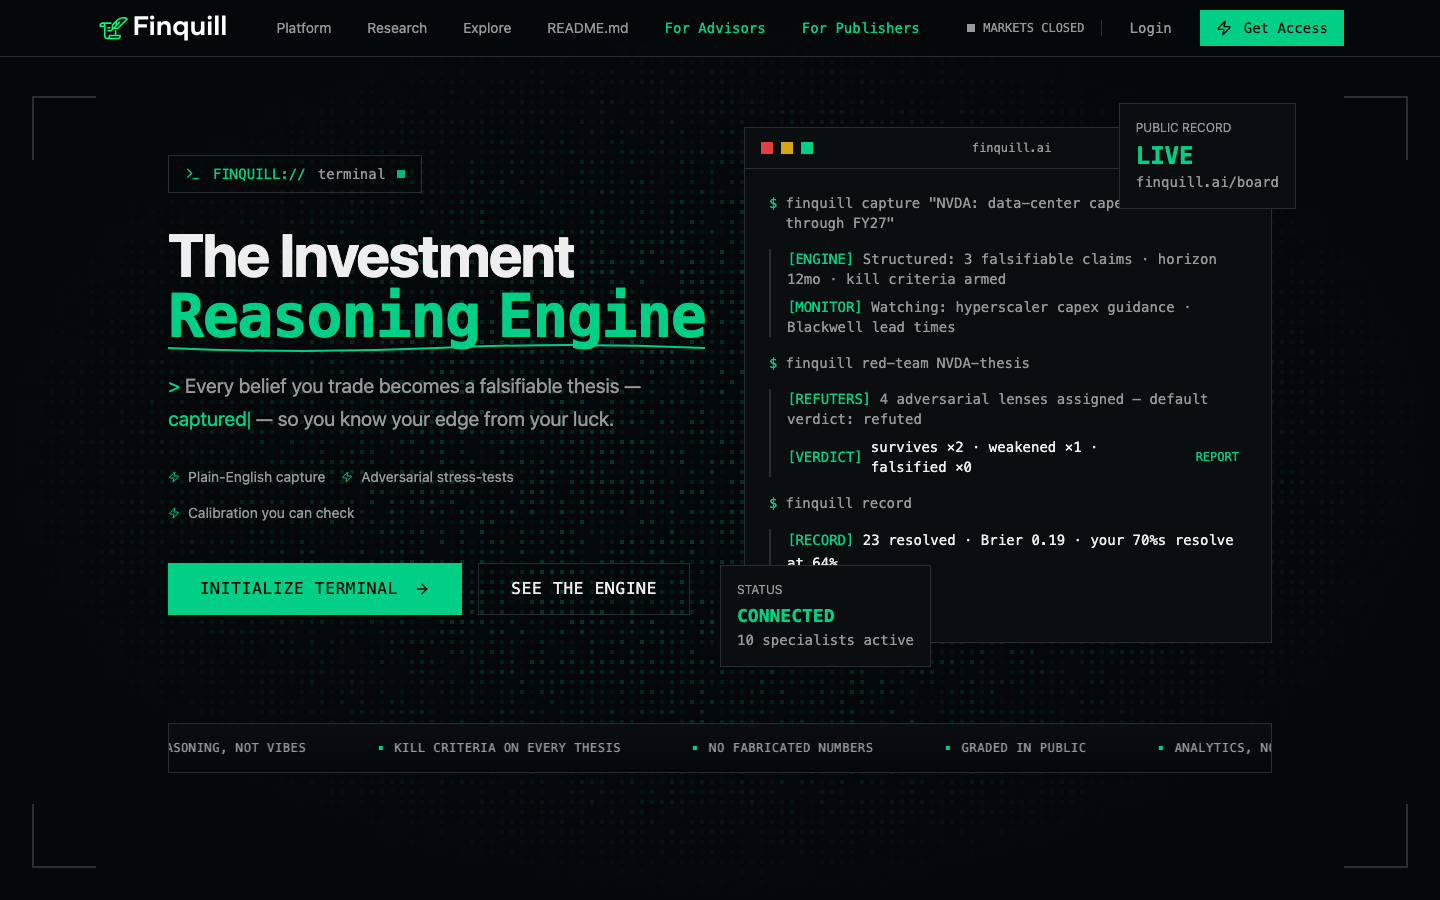Click the red window dot in terminal
This screenshot has width=1440, height=900.
767,148
